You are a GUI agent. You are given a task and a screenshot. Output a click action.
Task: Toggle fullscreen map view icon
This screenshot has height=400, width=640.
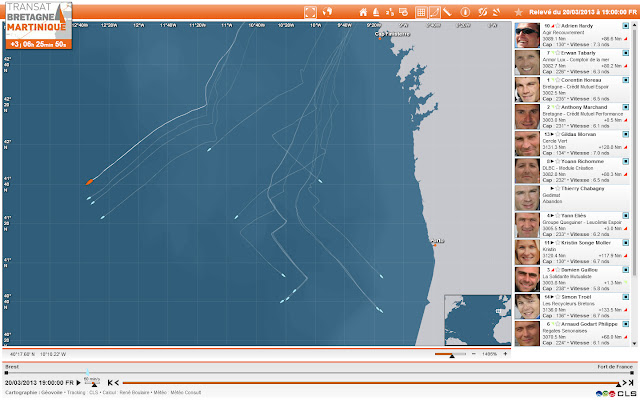(x=310, y=12)
